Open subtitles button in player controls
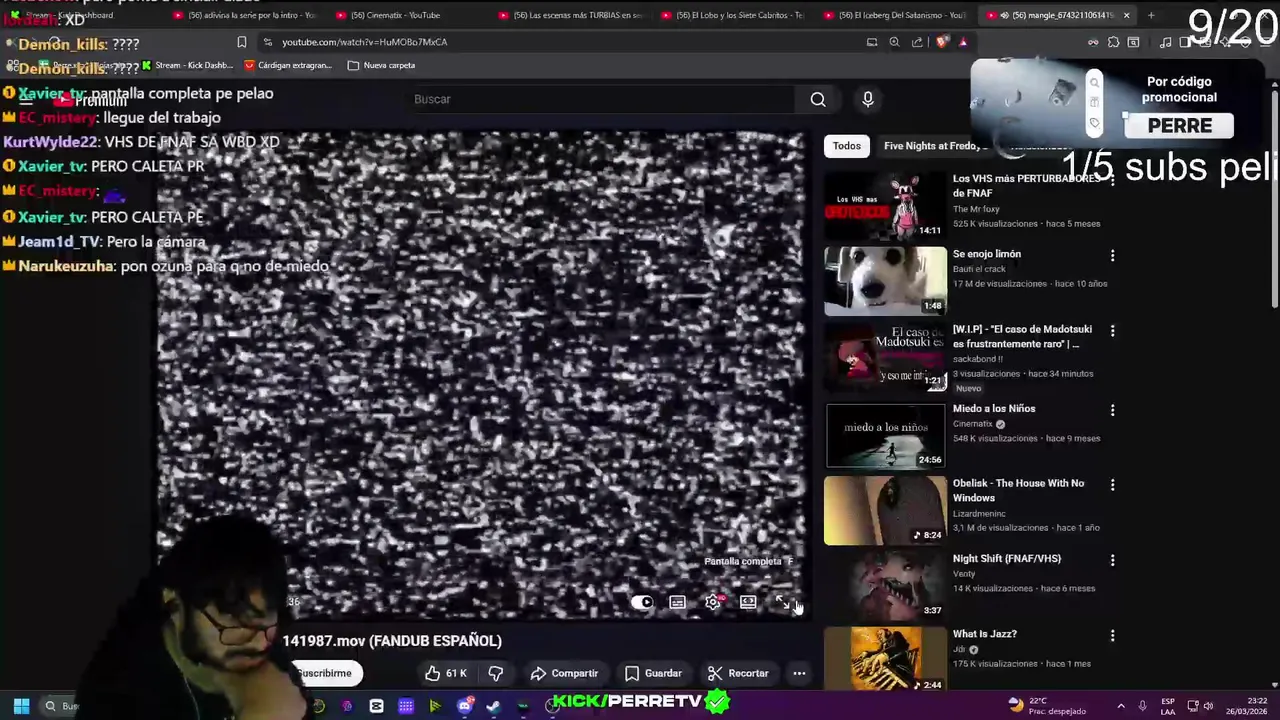The image size is (1280, 720). [x=677, y=602]
